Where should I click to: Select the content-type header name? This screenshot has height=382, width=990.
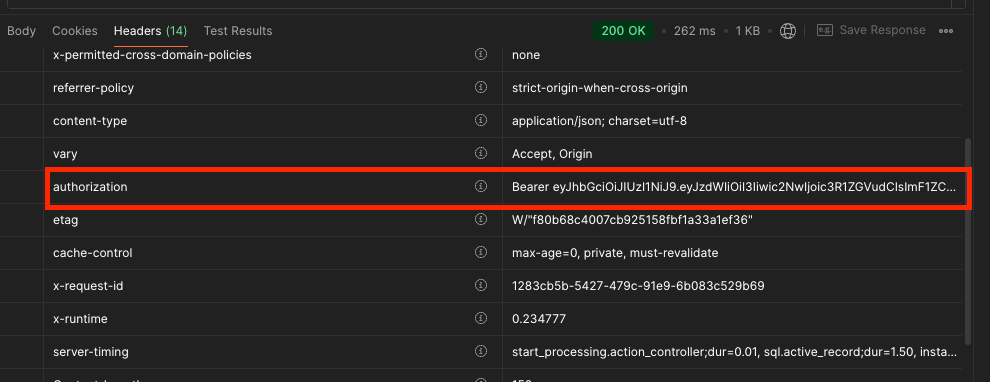pos(90,121)
